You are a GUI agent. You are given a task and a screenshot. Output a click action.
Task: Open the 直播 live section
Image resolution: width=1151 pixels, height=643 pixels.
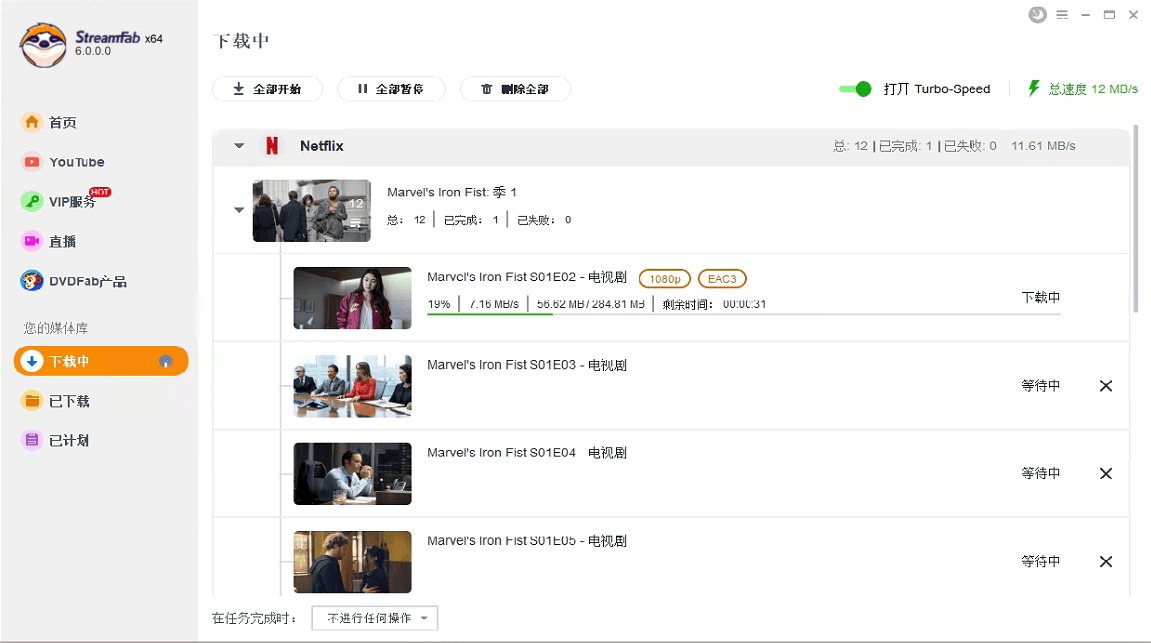(62, 241)
